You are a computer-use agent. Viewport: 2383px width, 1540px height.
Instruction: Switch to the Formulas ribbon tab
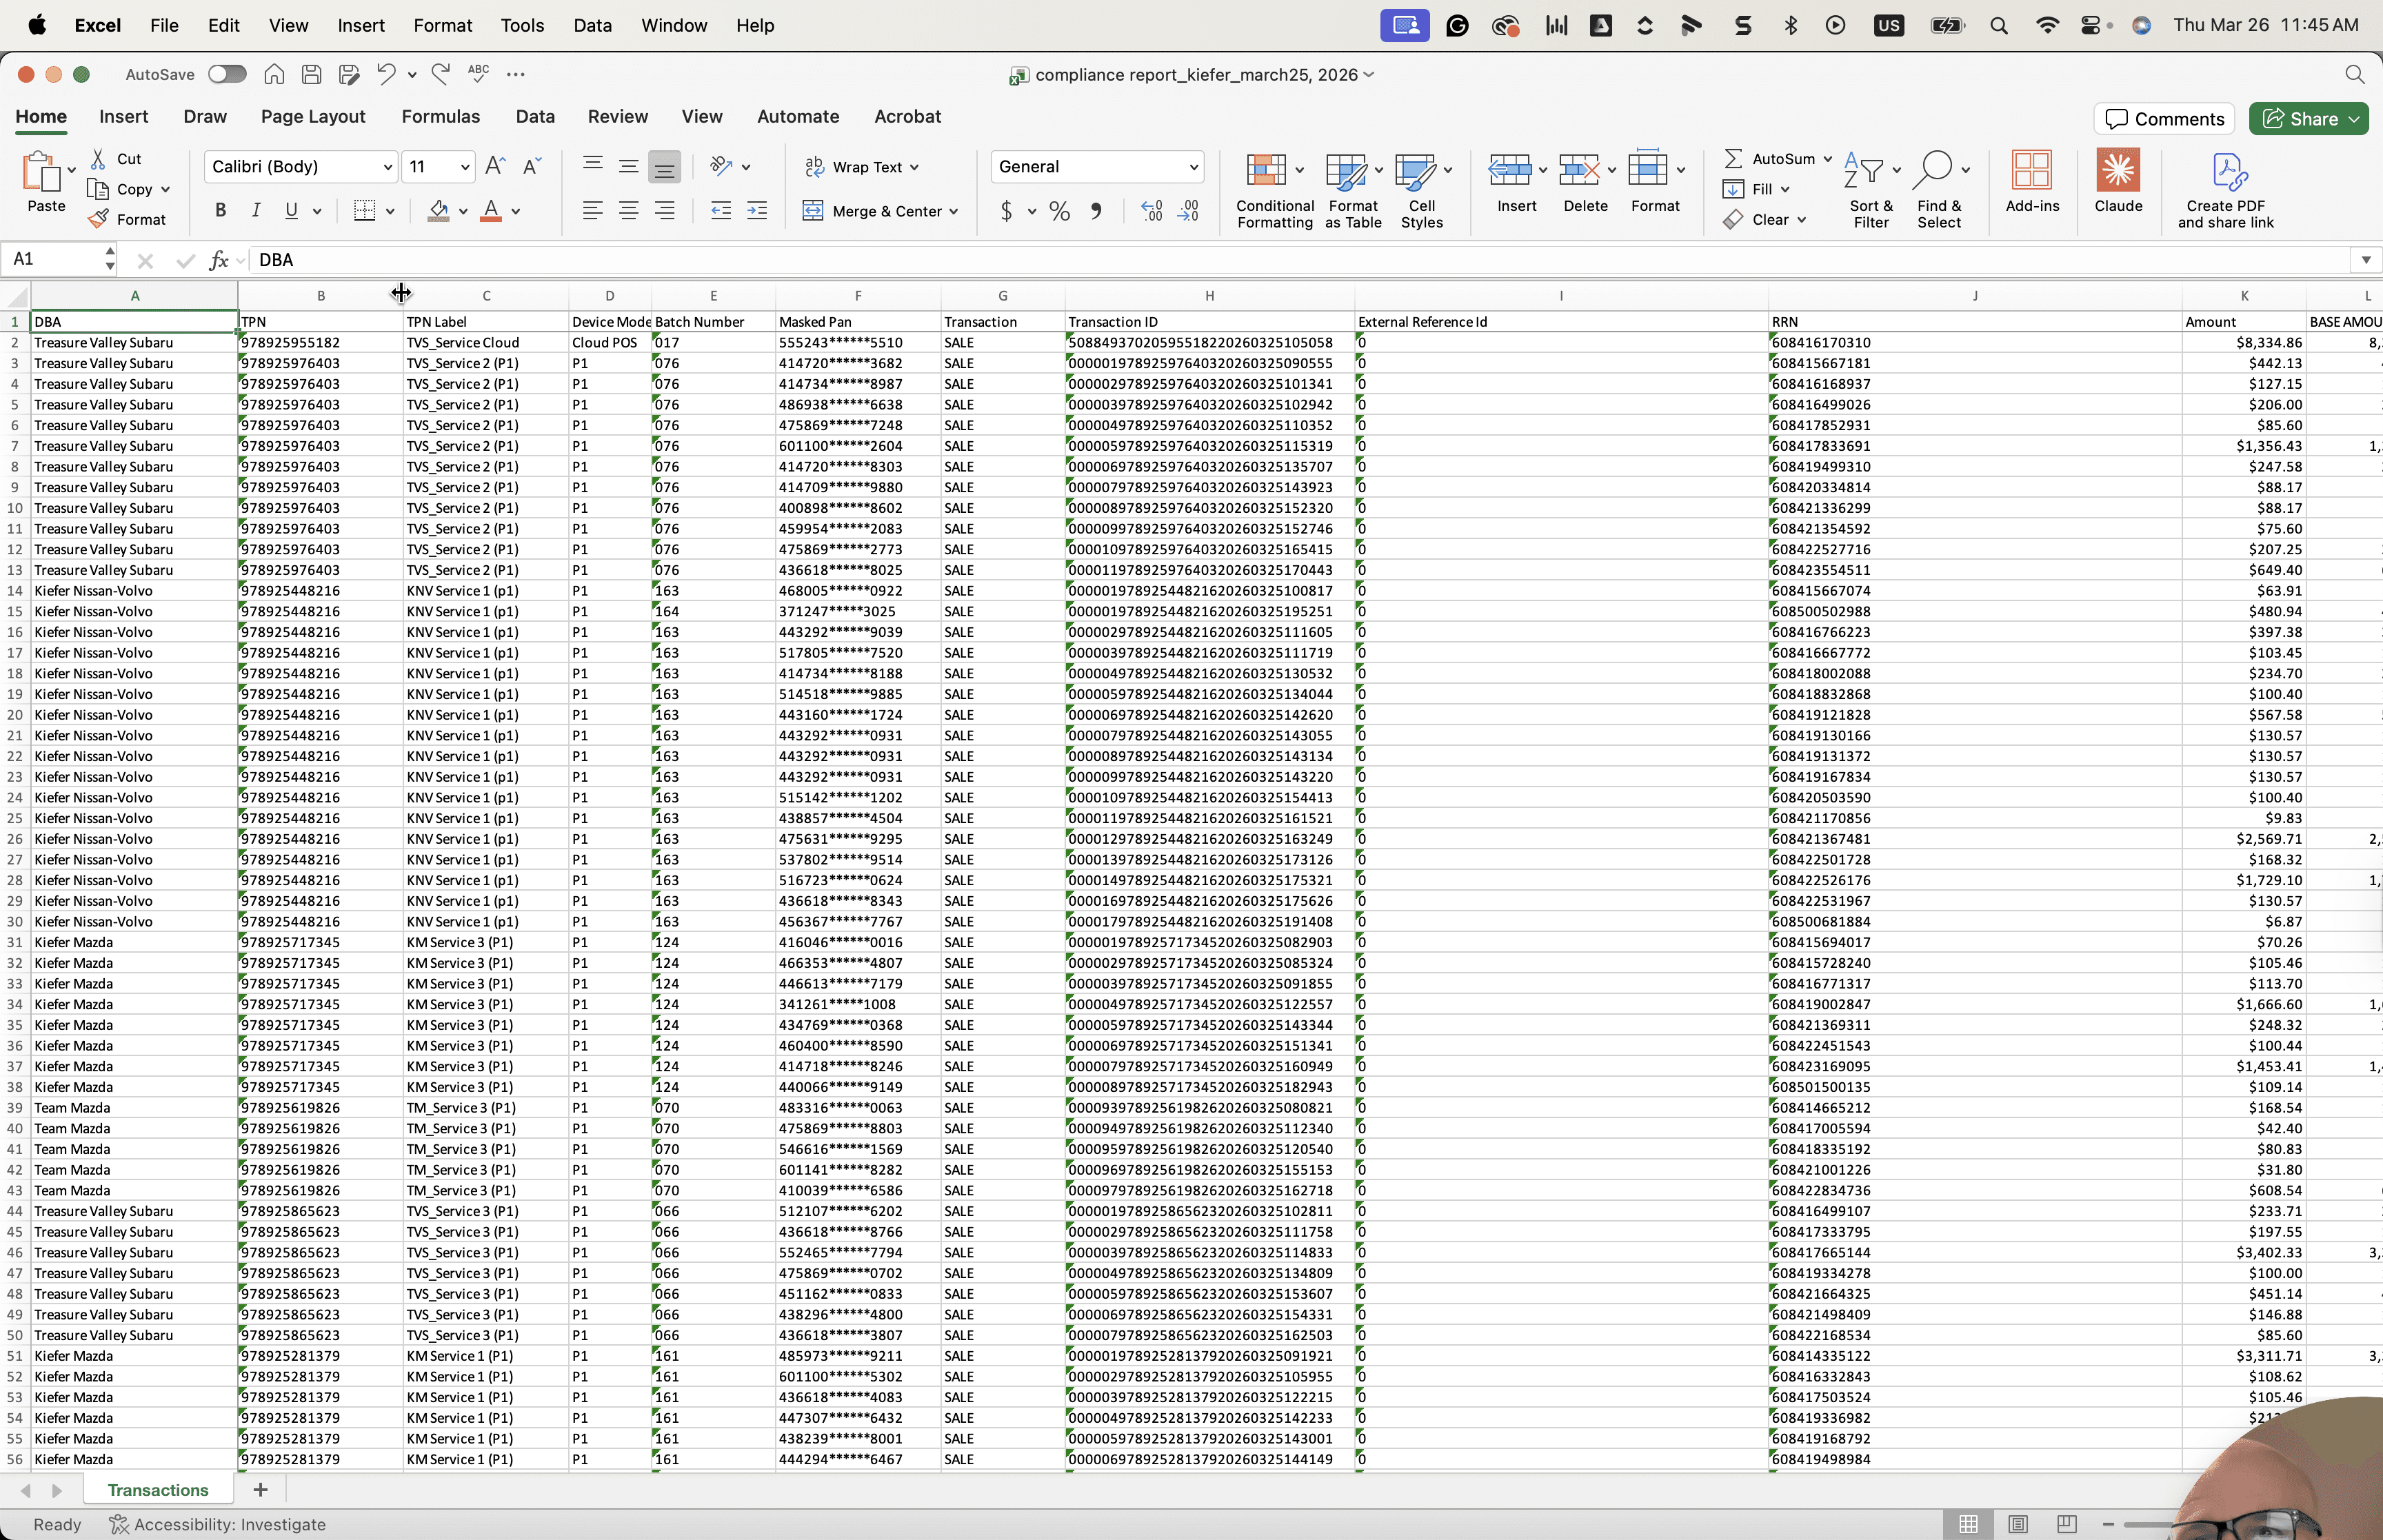[440, 116]
